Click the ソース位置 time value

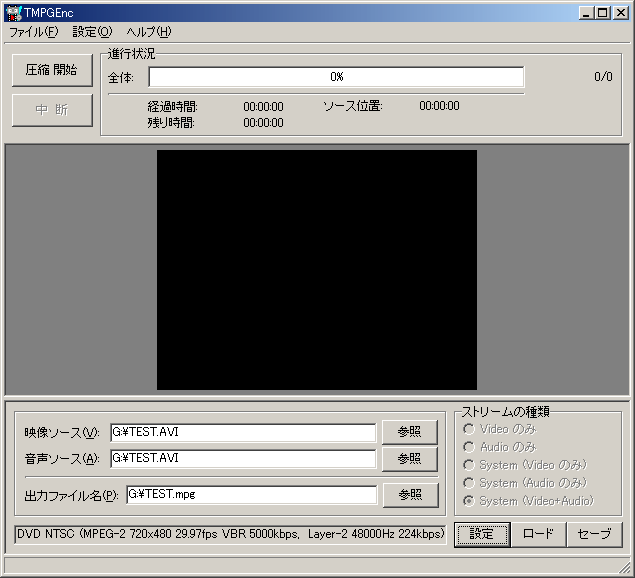click(439, 106)
